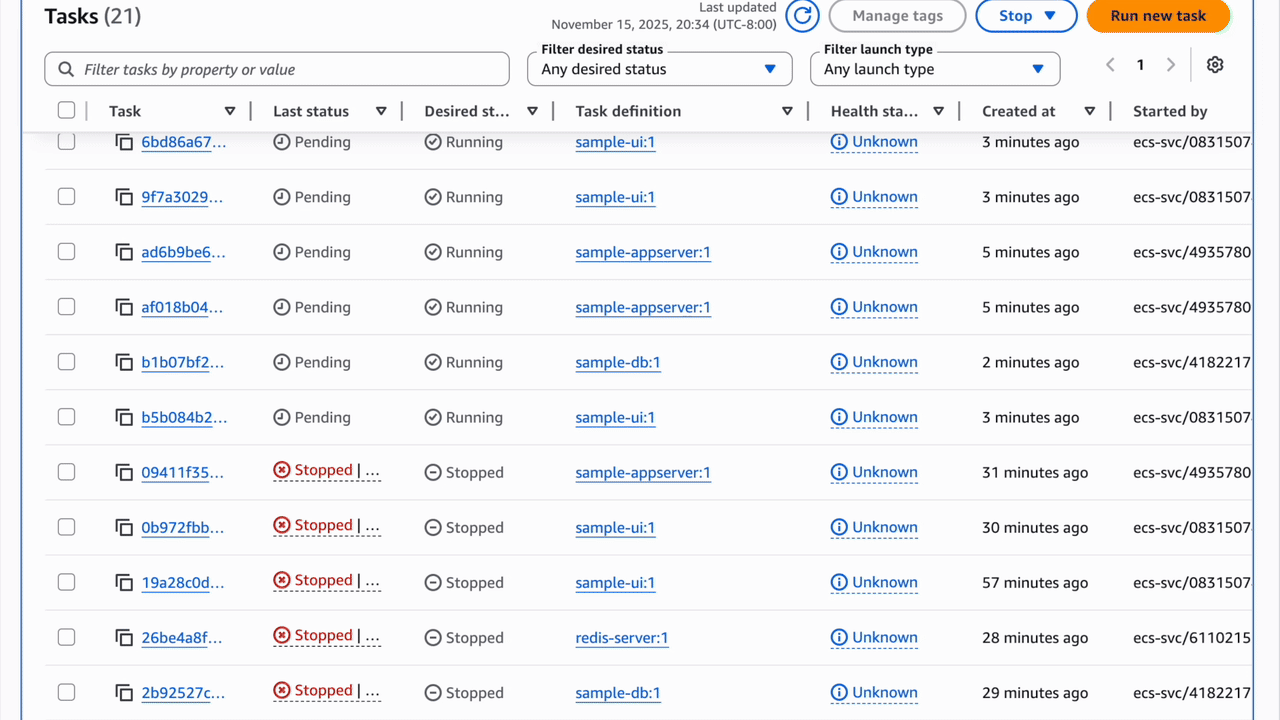
Task: Check the checkbox for task 9f7a3029
Action: [66, 196]
